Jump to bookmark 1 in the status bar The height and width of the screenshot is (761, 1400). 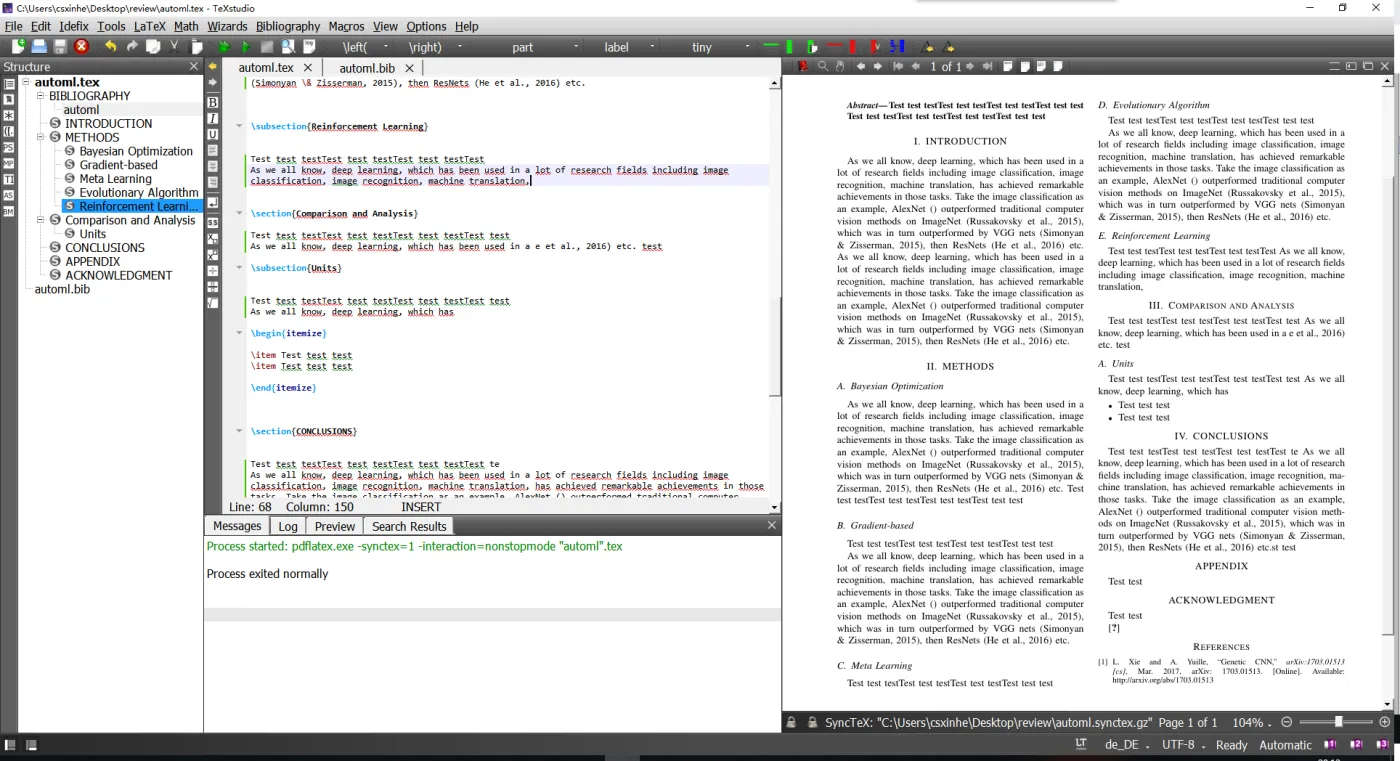pos(1331,745)
